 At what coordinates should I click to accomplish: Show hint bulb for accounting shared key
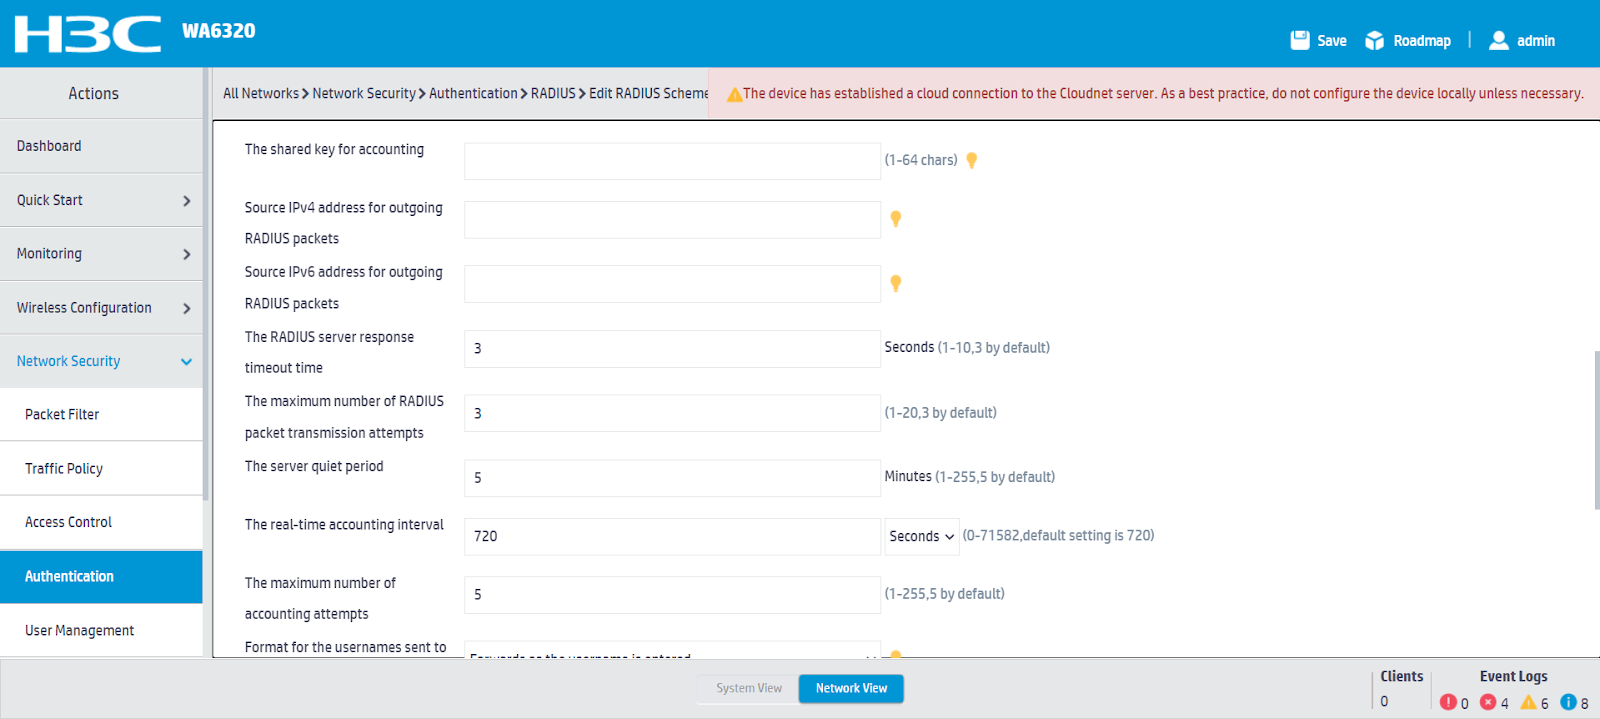971,160
